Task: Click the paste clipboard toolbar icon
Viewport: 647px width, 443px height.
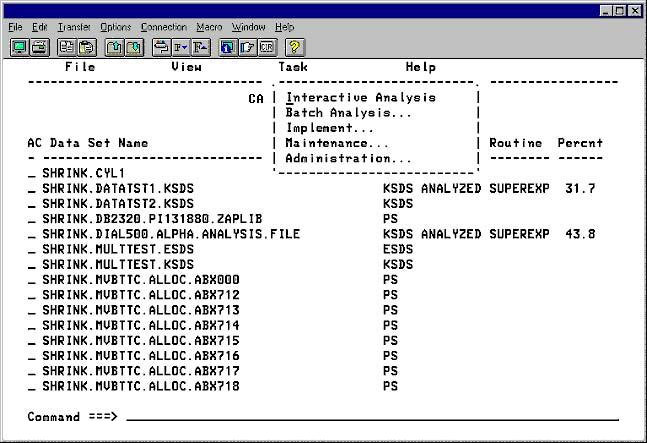Action: [x=85, y=47]
